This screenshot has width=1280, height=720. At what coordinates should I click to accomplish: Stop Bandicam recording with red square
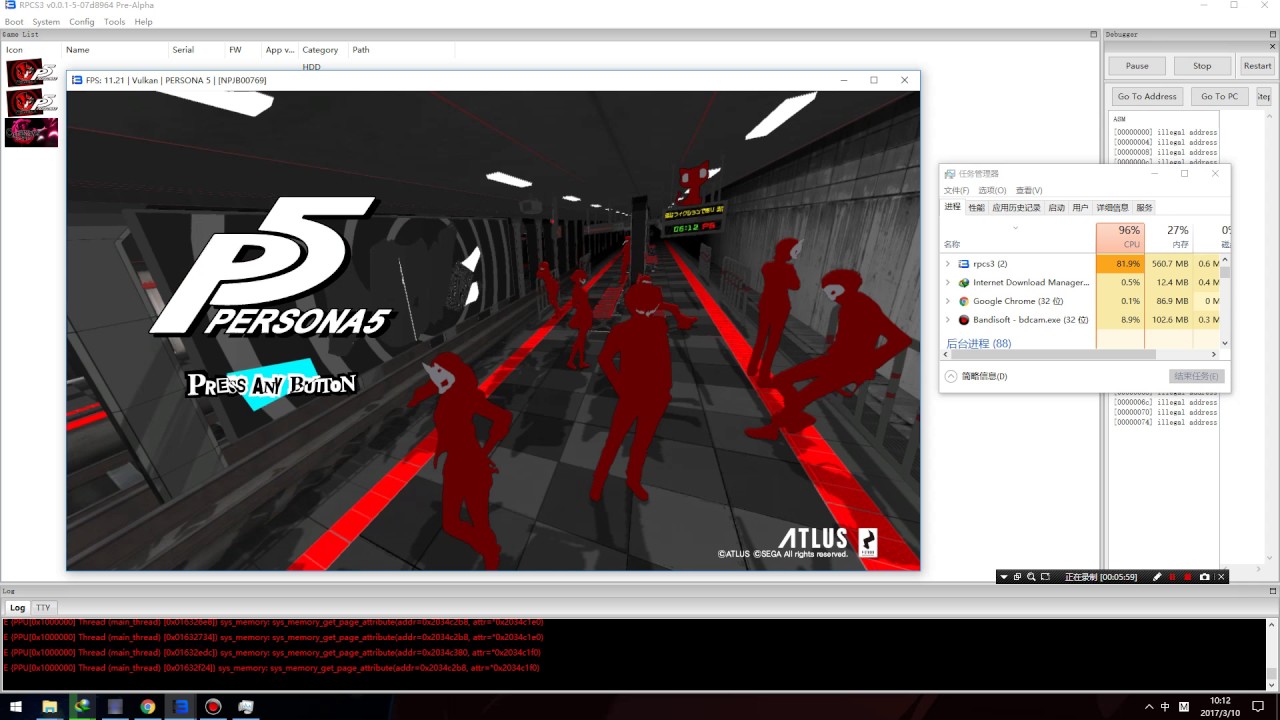click(x=1188, y=577)
